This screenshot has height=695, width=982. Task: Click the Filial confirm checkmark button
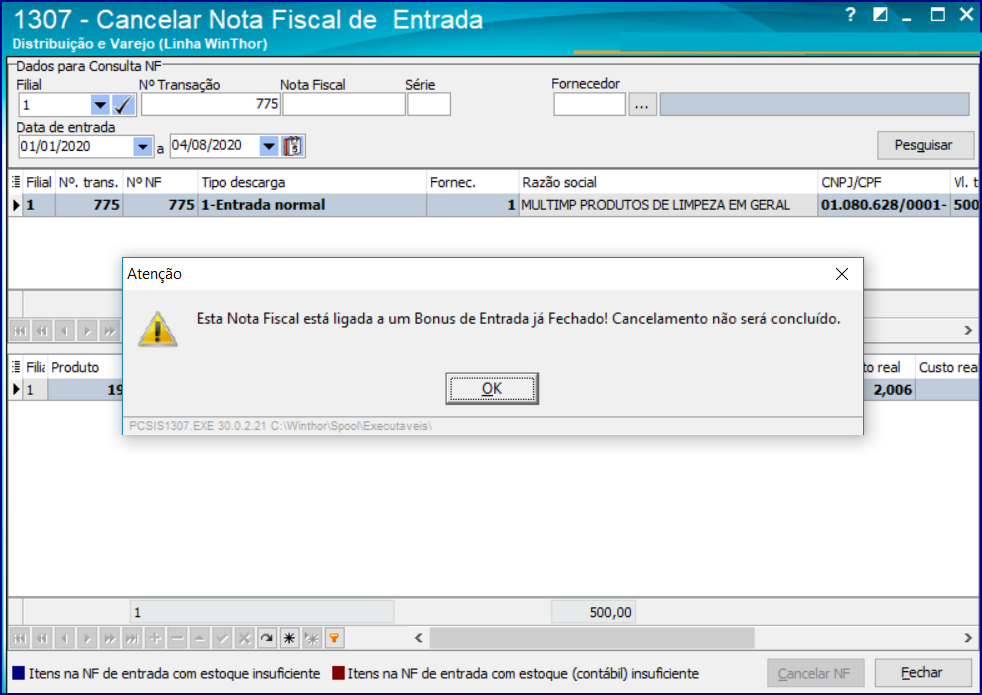tap(123, 105)
